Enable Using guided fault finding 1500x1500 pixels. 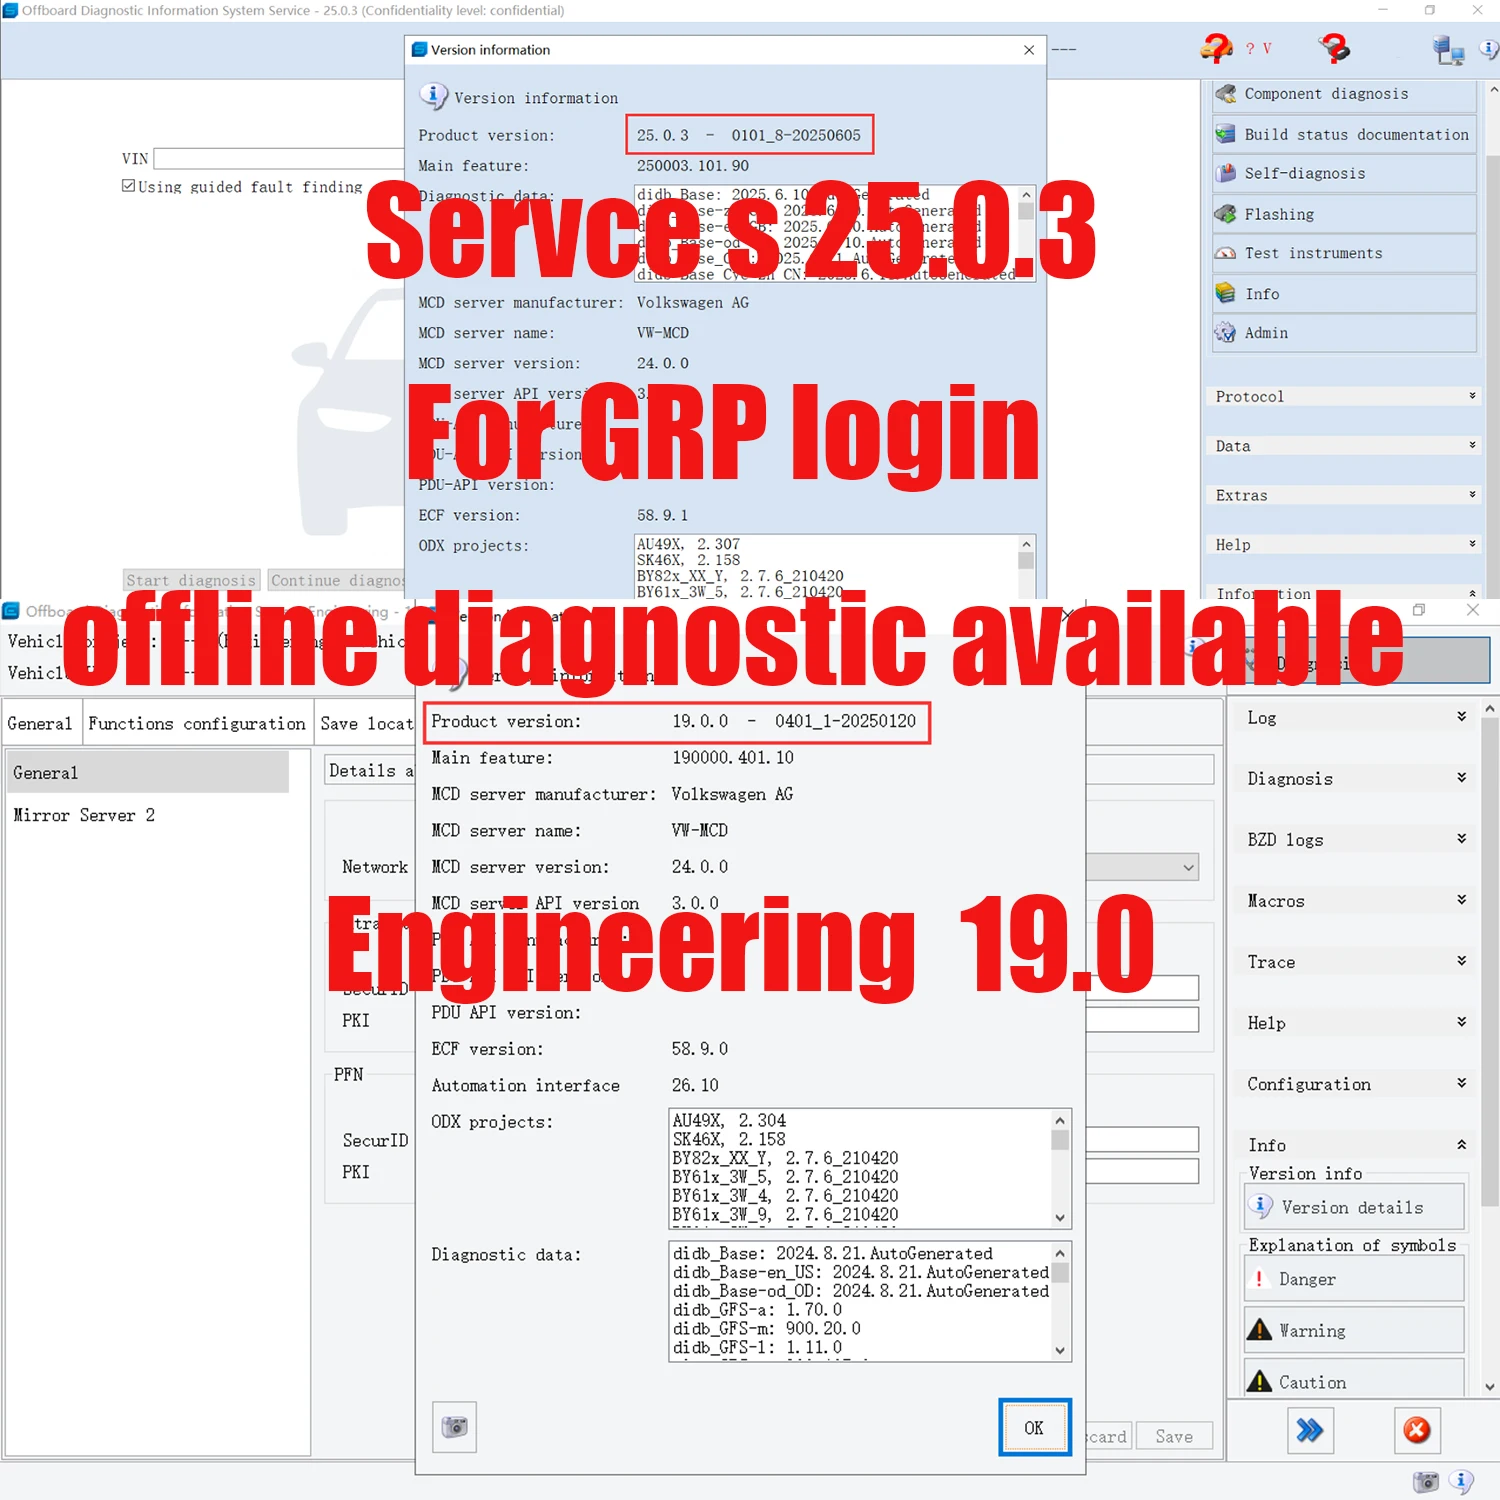click(128, 184)
